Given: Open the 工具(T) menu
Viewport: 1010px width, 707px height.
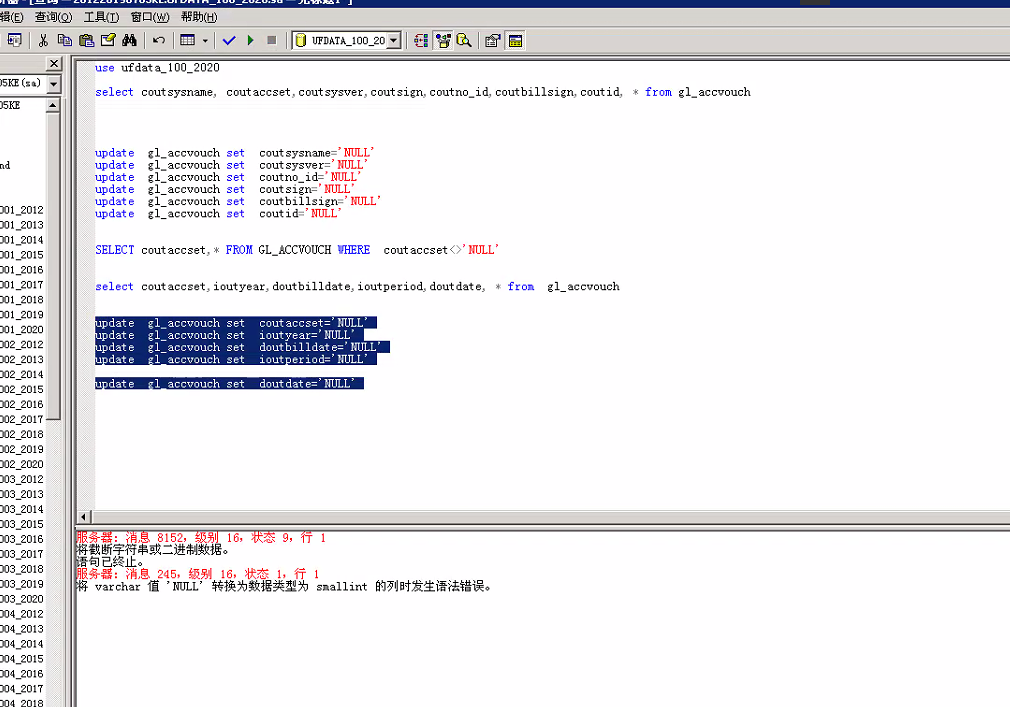Looking at the screenshot, I should tap(101, 17).
